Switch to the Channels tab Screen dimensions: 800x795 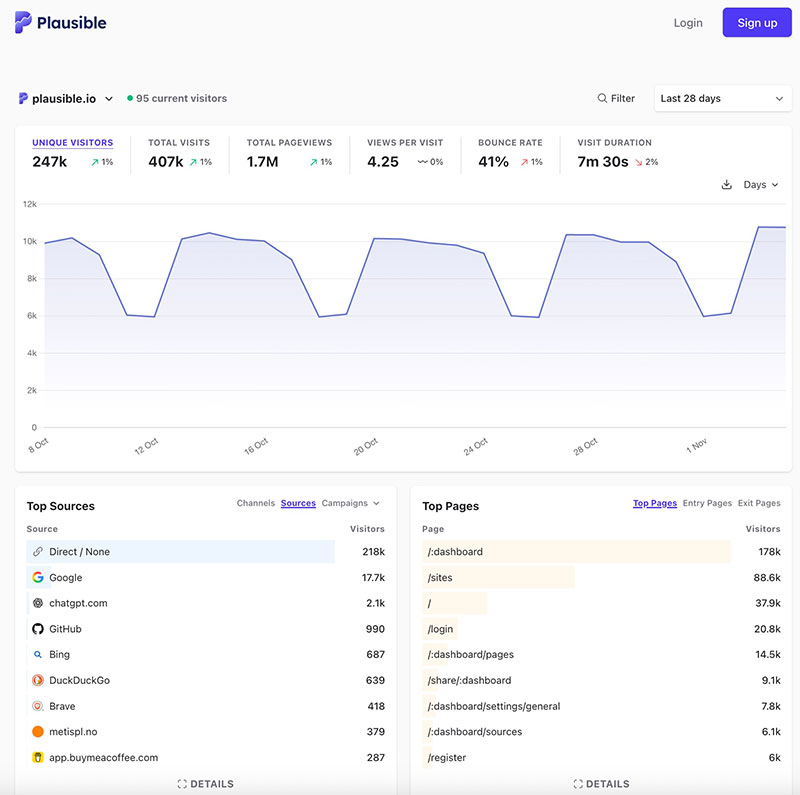(256, 503)
